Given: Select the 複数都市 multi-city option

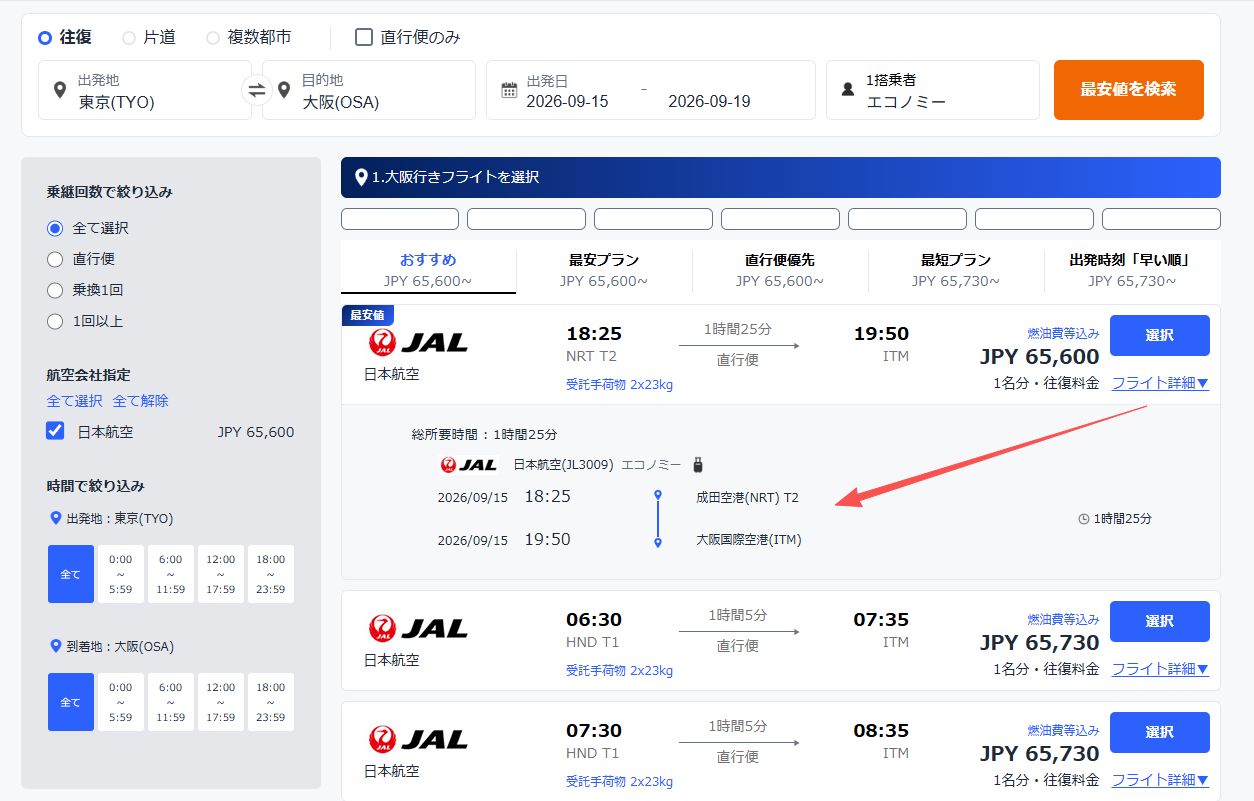Looking at the screenshot, I should point(213,37).
